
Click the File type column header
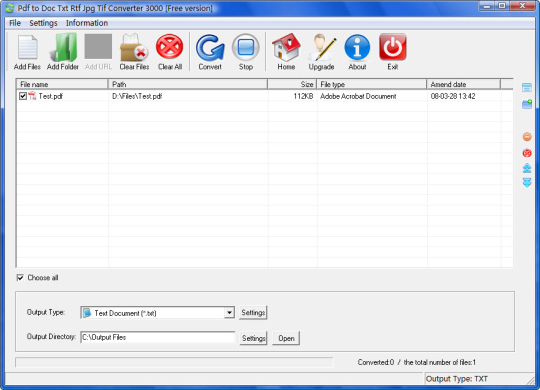click(372, 84)
